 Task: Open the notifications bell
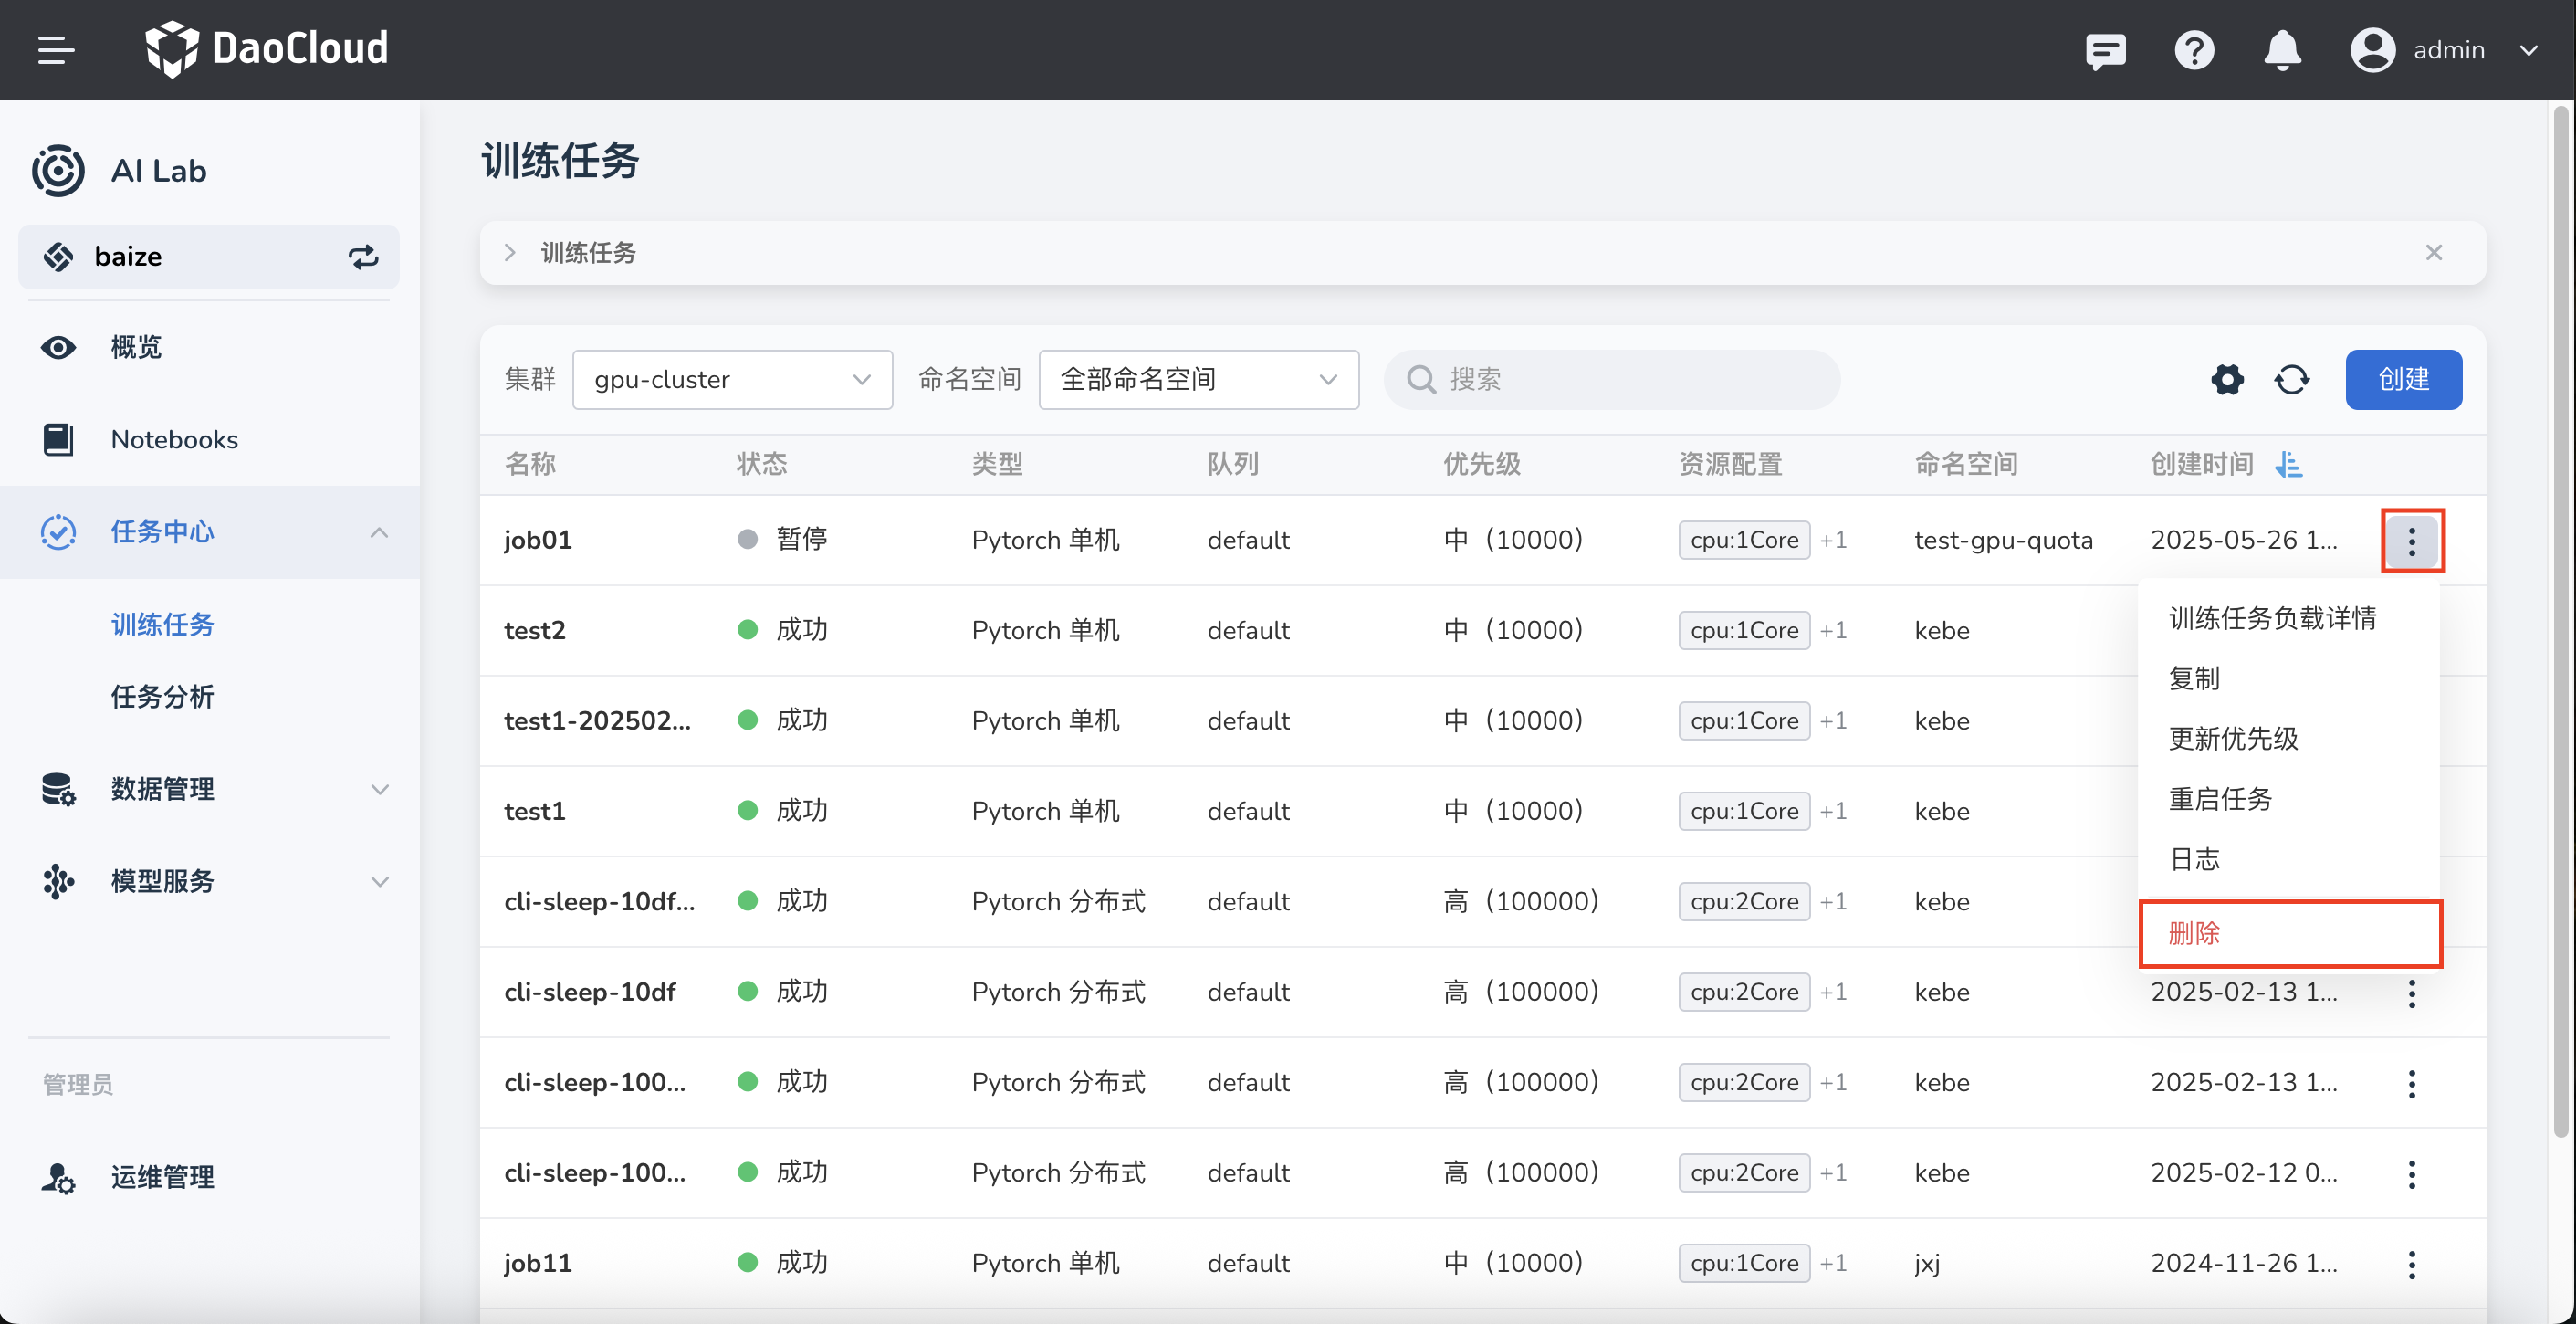pyautogui.click(x=2282, y=50)
